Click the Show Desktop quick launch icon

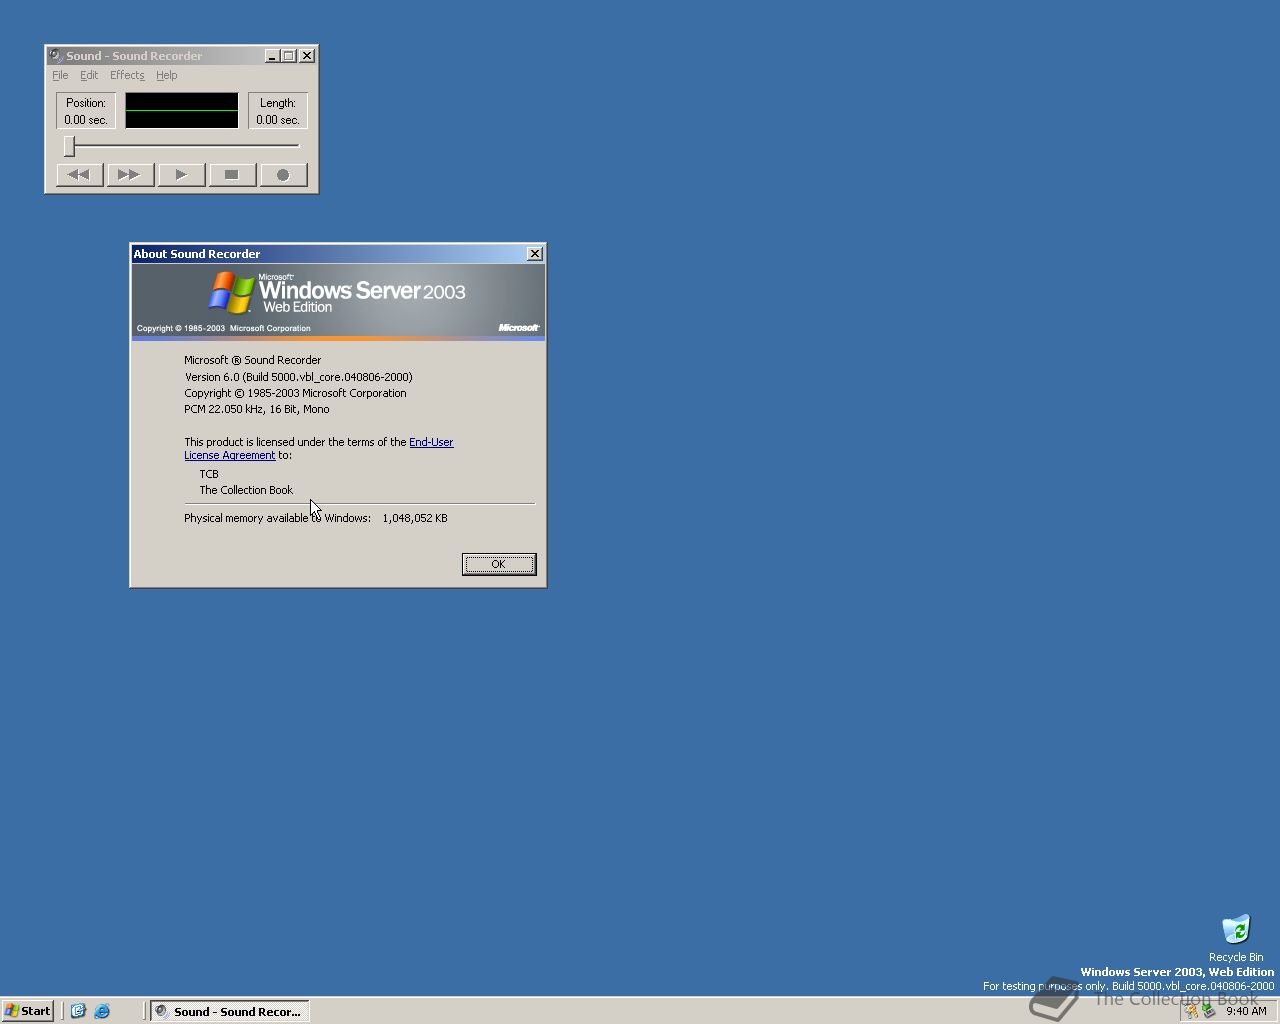pos(78,1011)
